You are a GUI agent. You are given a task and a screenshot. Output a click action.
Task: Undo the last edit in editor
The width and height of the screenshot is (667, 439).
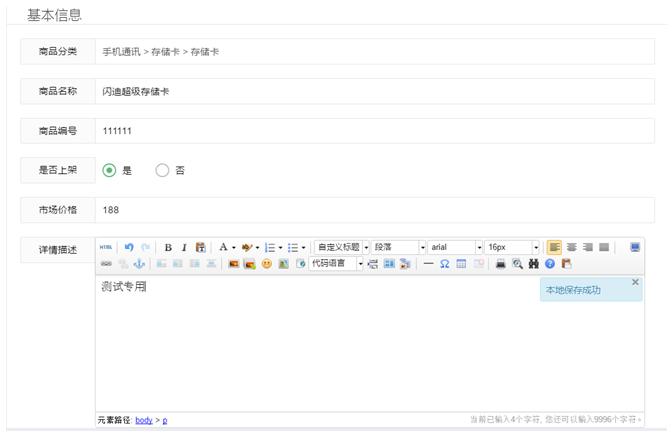[129, 247]
